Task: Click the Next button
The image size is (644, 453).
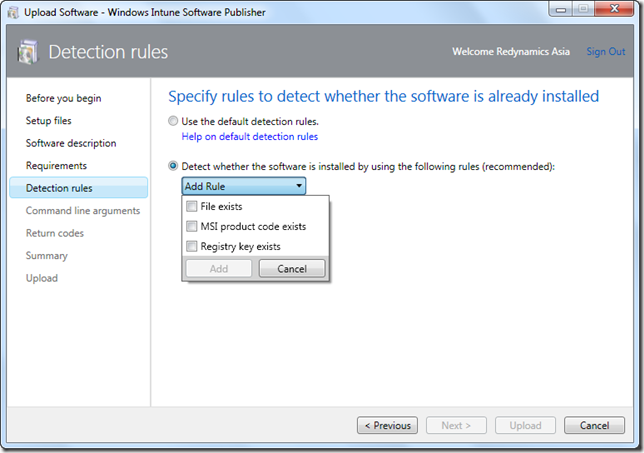Action: (456, 425)
